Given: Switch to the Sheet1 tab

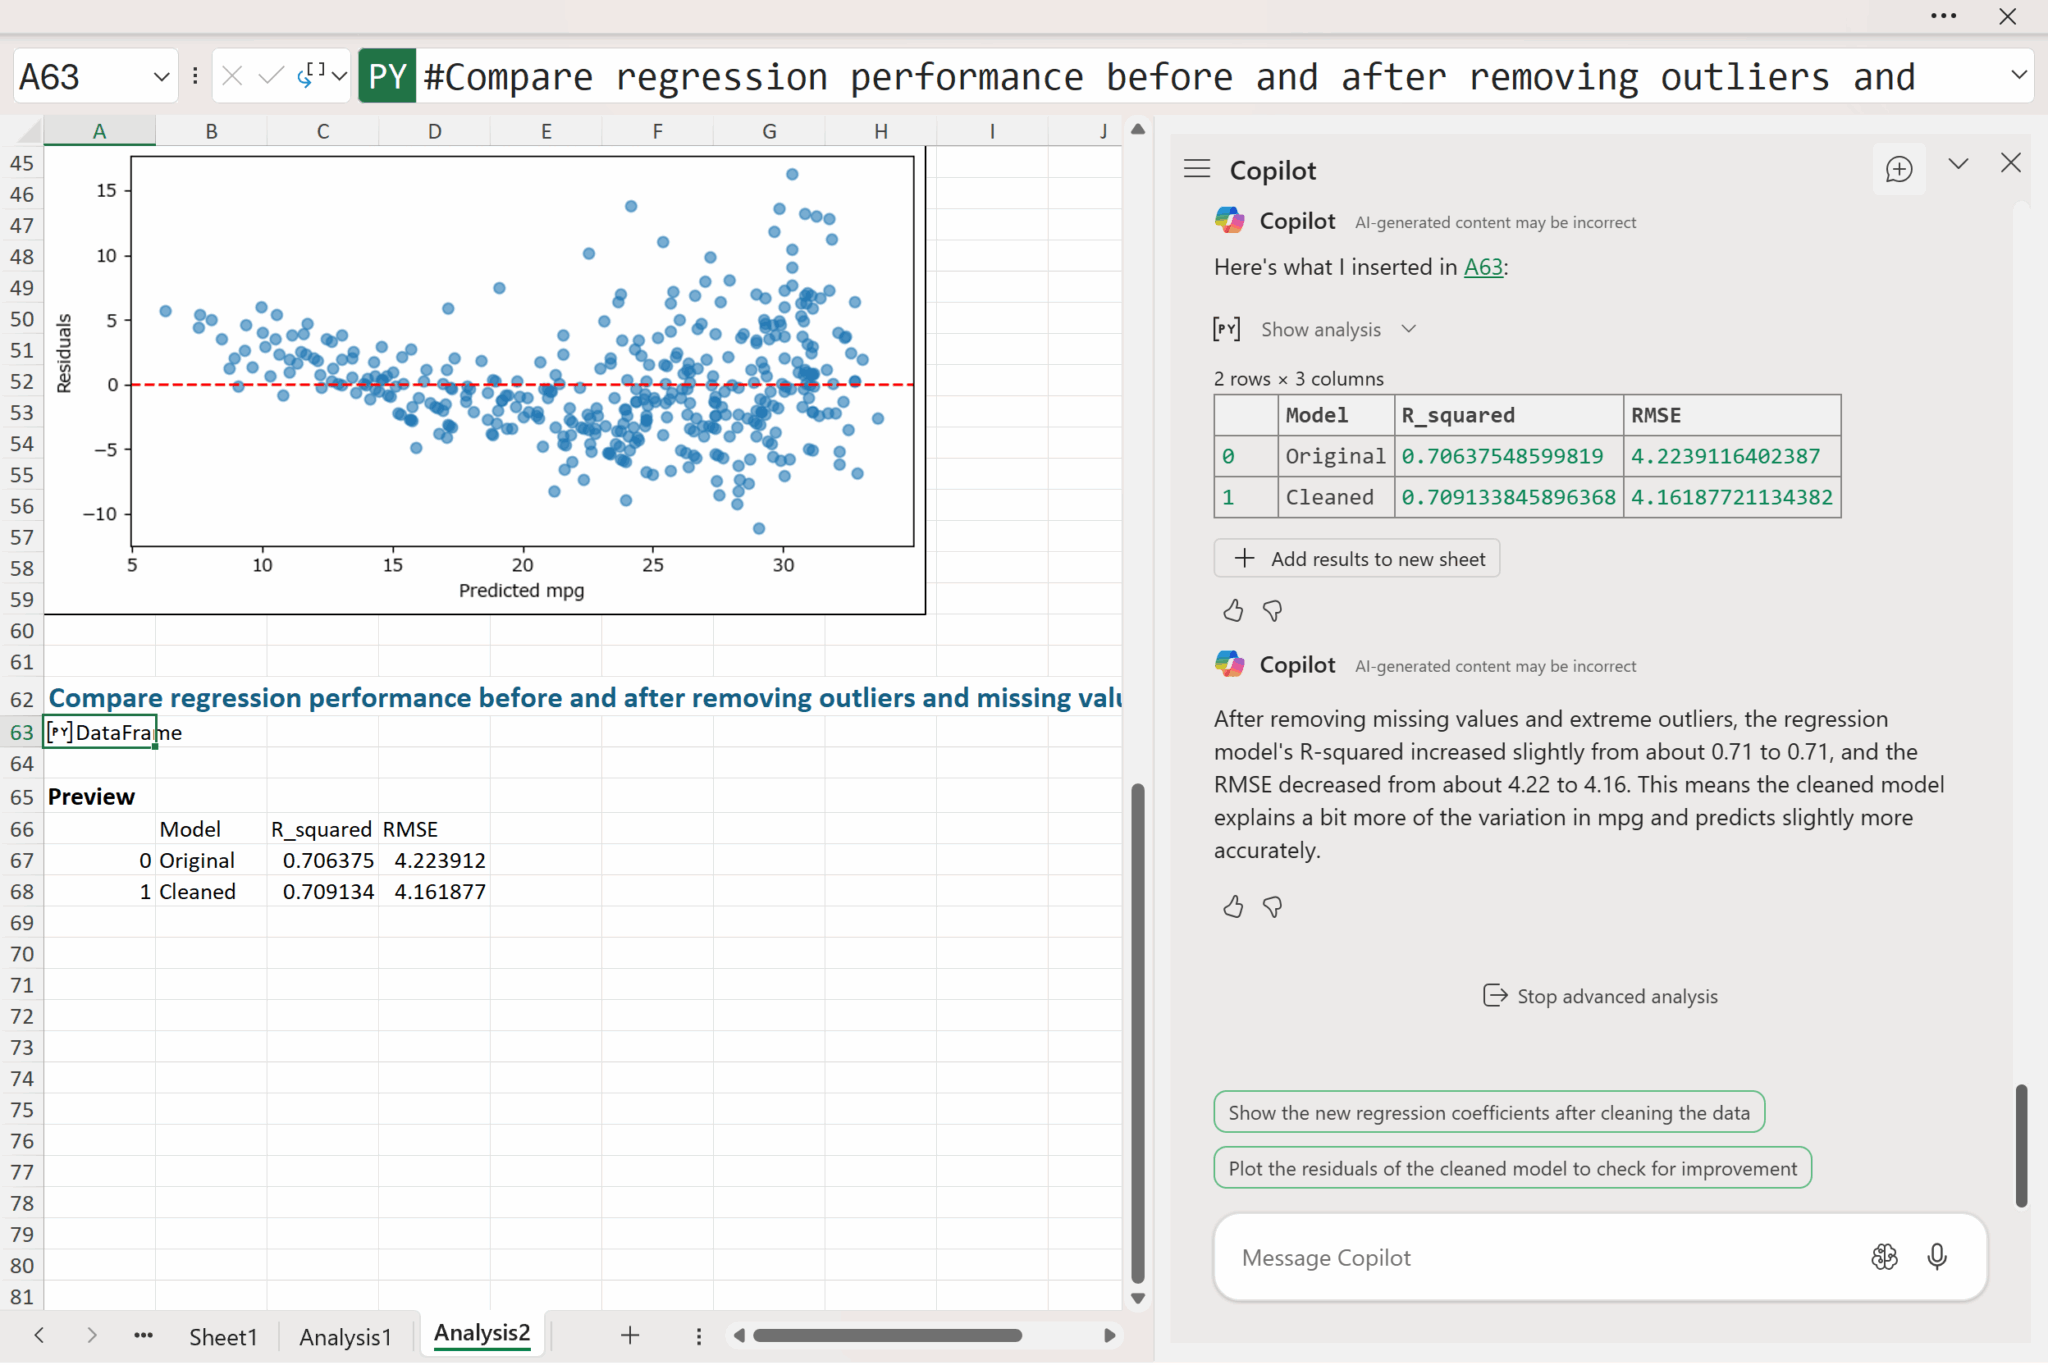Looking at the screenshot, I should (223, 1336).
